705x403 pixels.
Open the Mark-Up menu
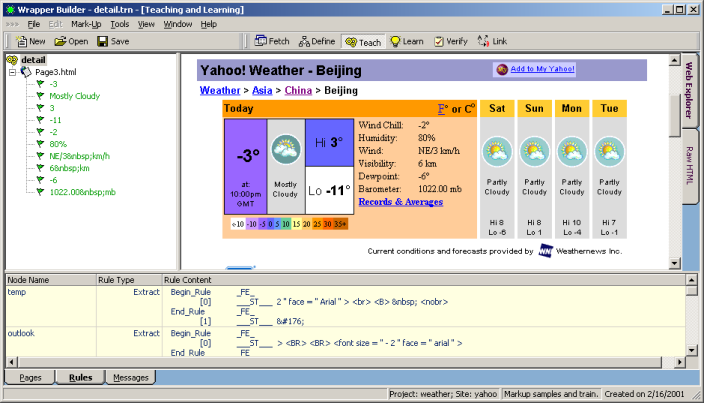86,24
